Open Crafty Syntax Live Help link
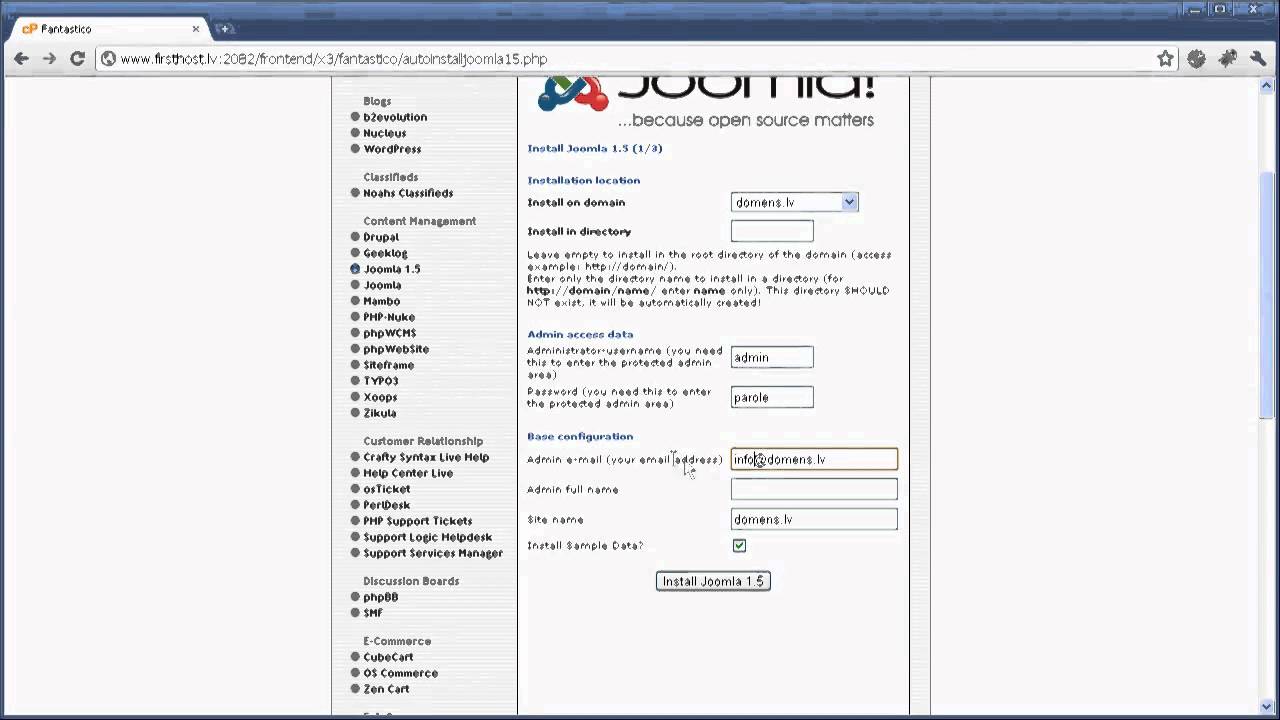 (x=426, y=457)
